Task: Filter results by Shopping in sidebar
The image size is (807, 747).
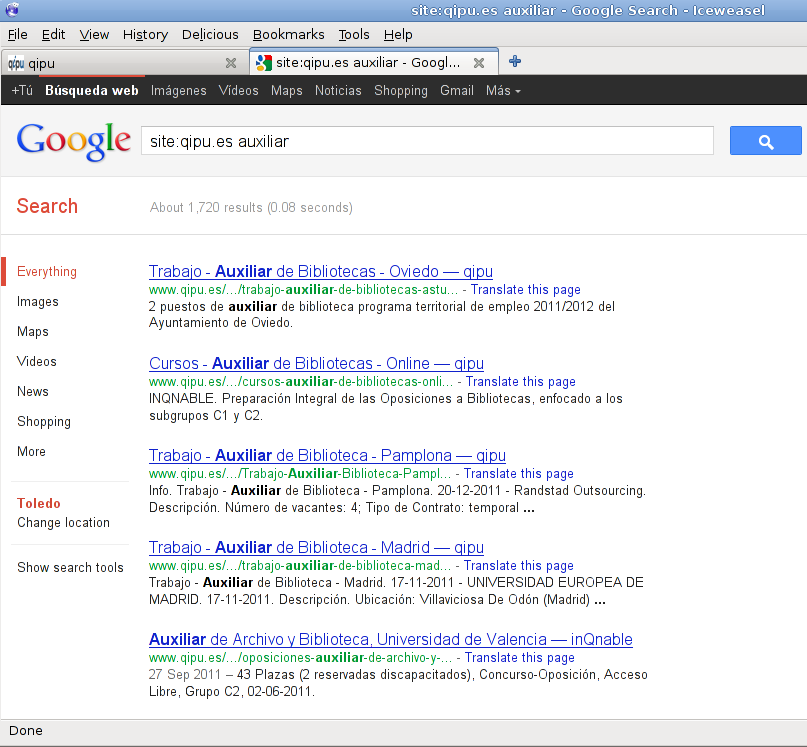Action: [x=44, y=422]
